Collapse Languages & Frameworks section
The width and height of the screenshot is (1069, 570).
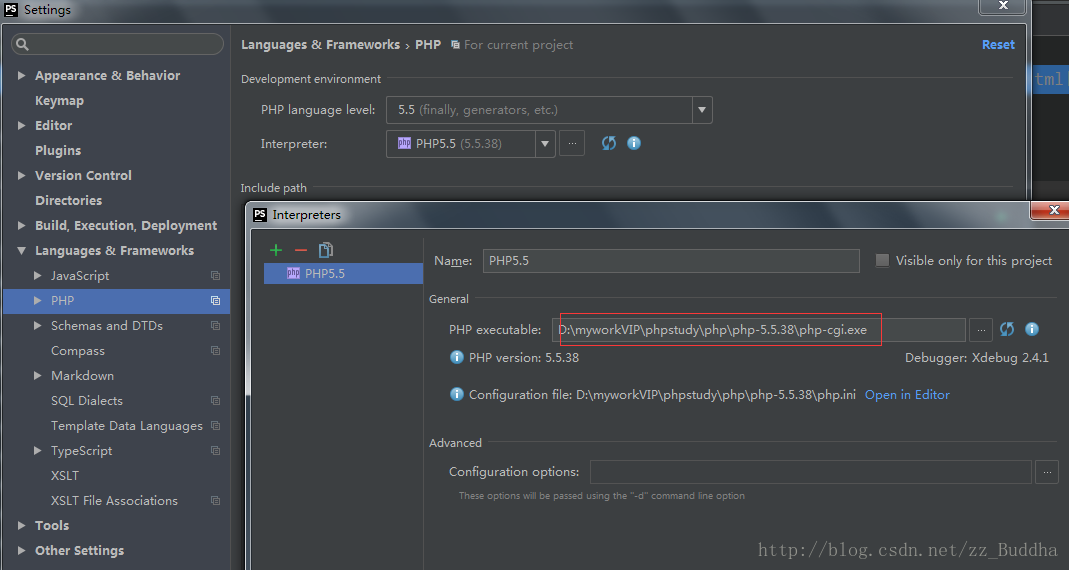click(21, 251)
